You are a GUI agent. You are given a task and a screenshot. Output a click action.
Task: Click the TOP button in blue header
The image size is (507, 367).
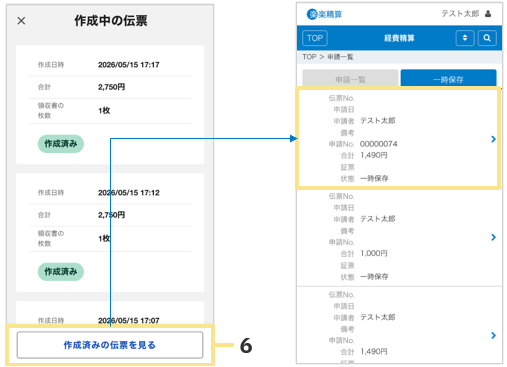pyautogui.click(x=315, y=38)
